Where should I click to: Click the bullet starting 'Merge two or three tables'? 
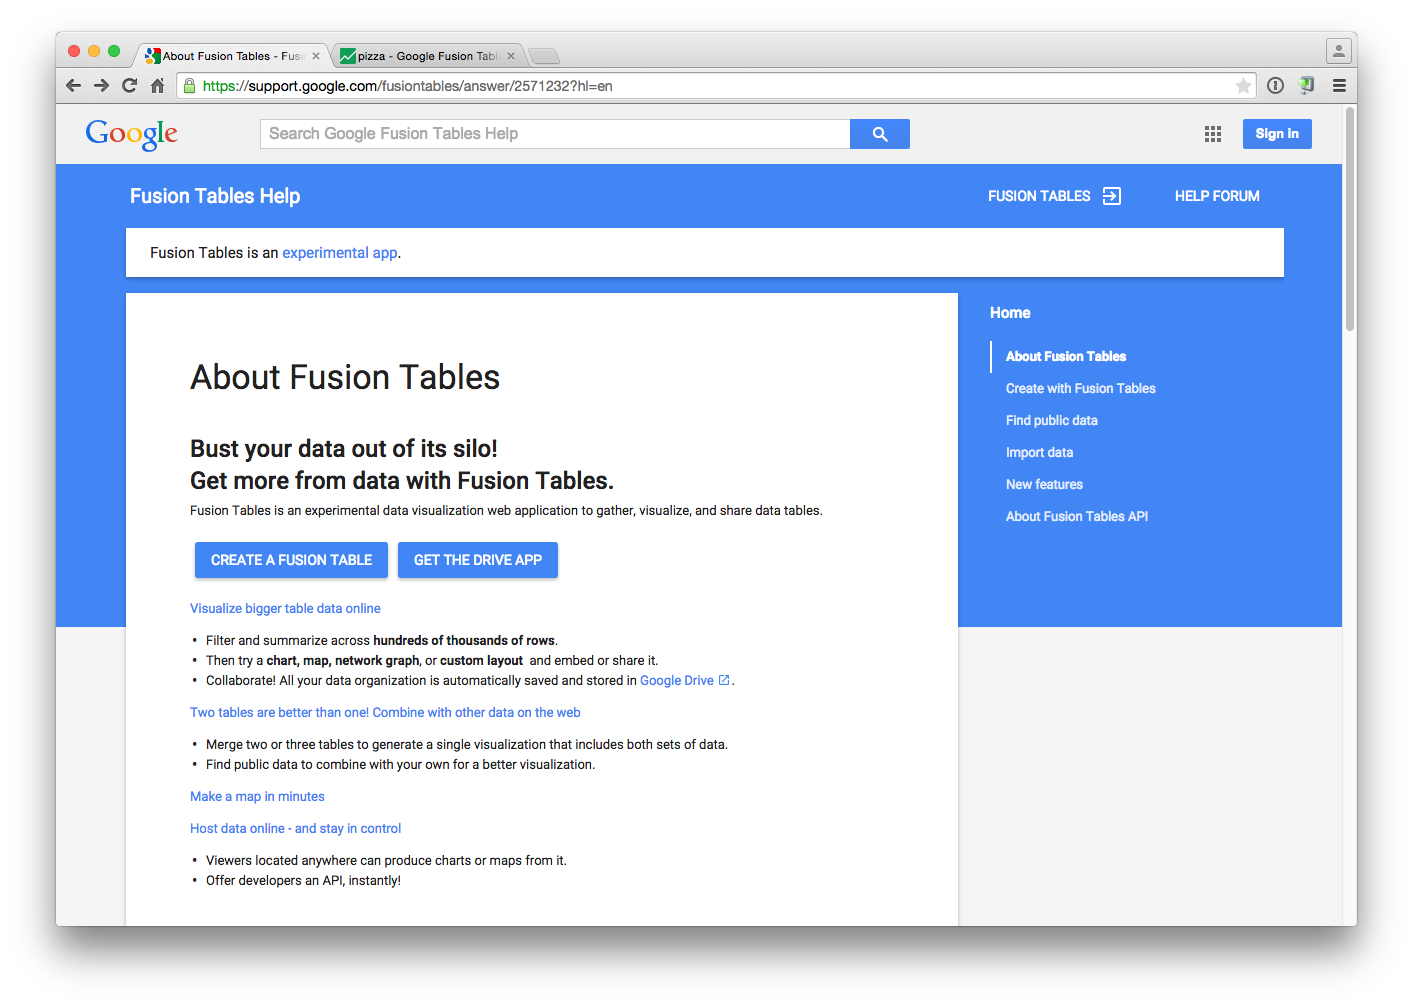[467, 744]
